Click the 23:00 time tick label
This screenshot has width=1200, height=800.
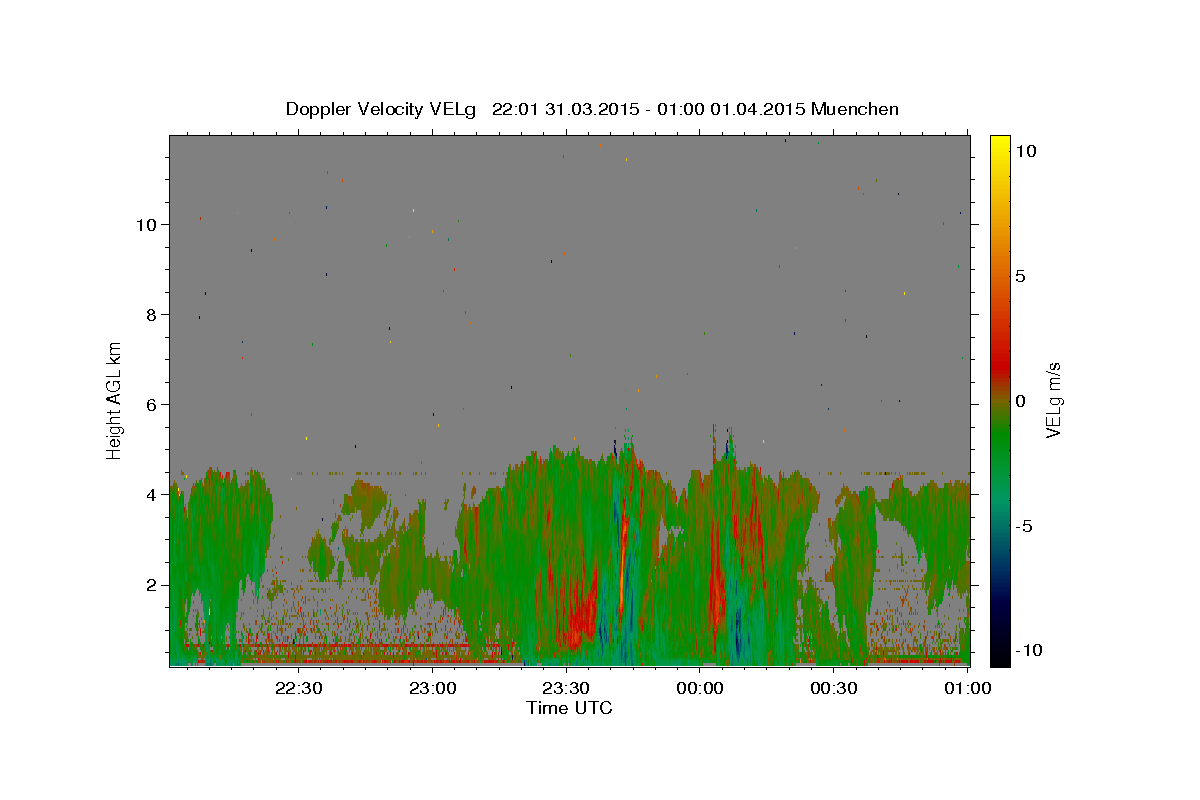pos(433,688)
